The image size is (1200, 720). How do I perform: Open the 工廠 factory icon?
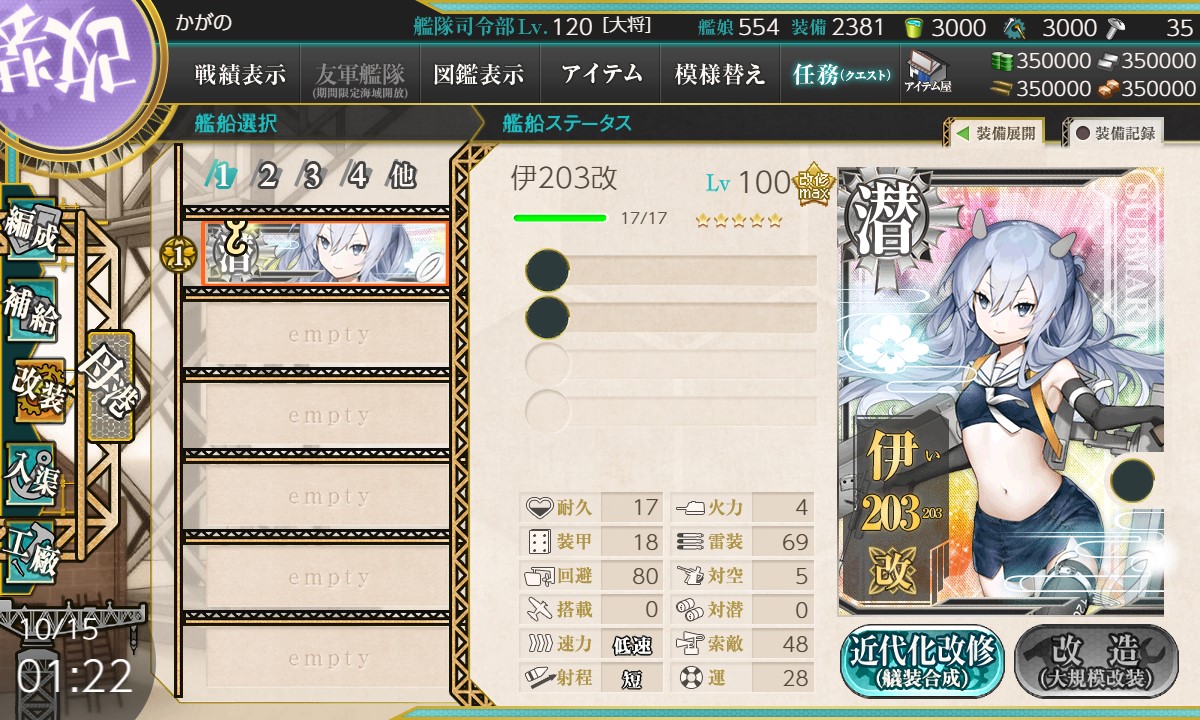pyautogui.click(x=32, y=552)
